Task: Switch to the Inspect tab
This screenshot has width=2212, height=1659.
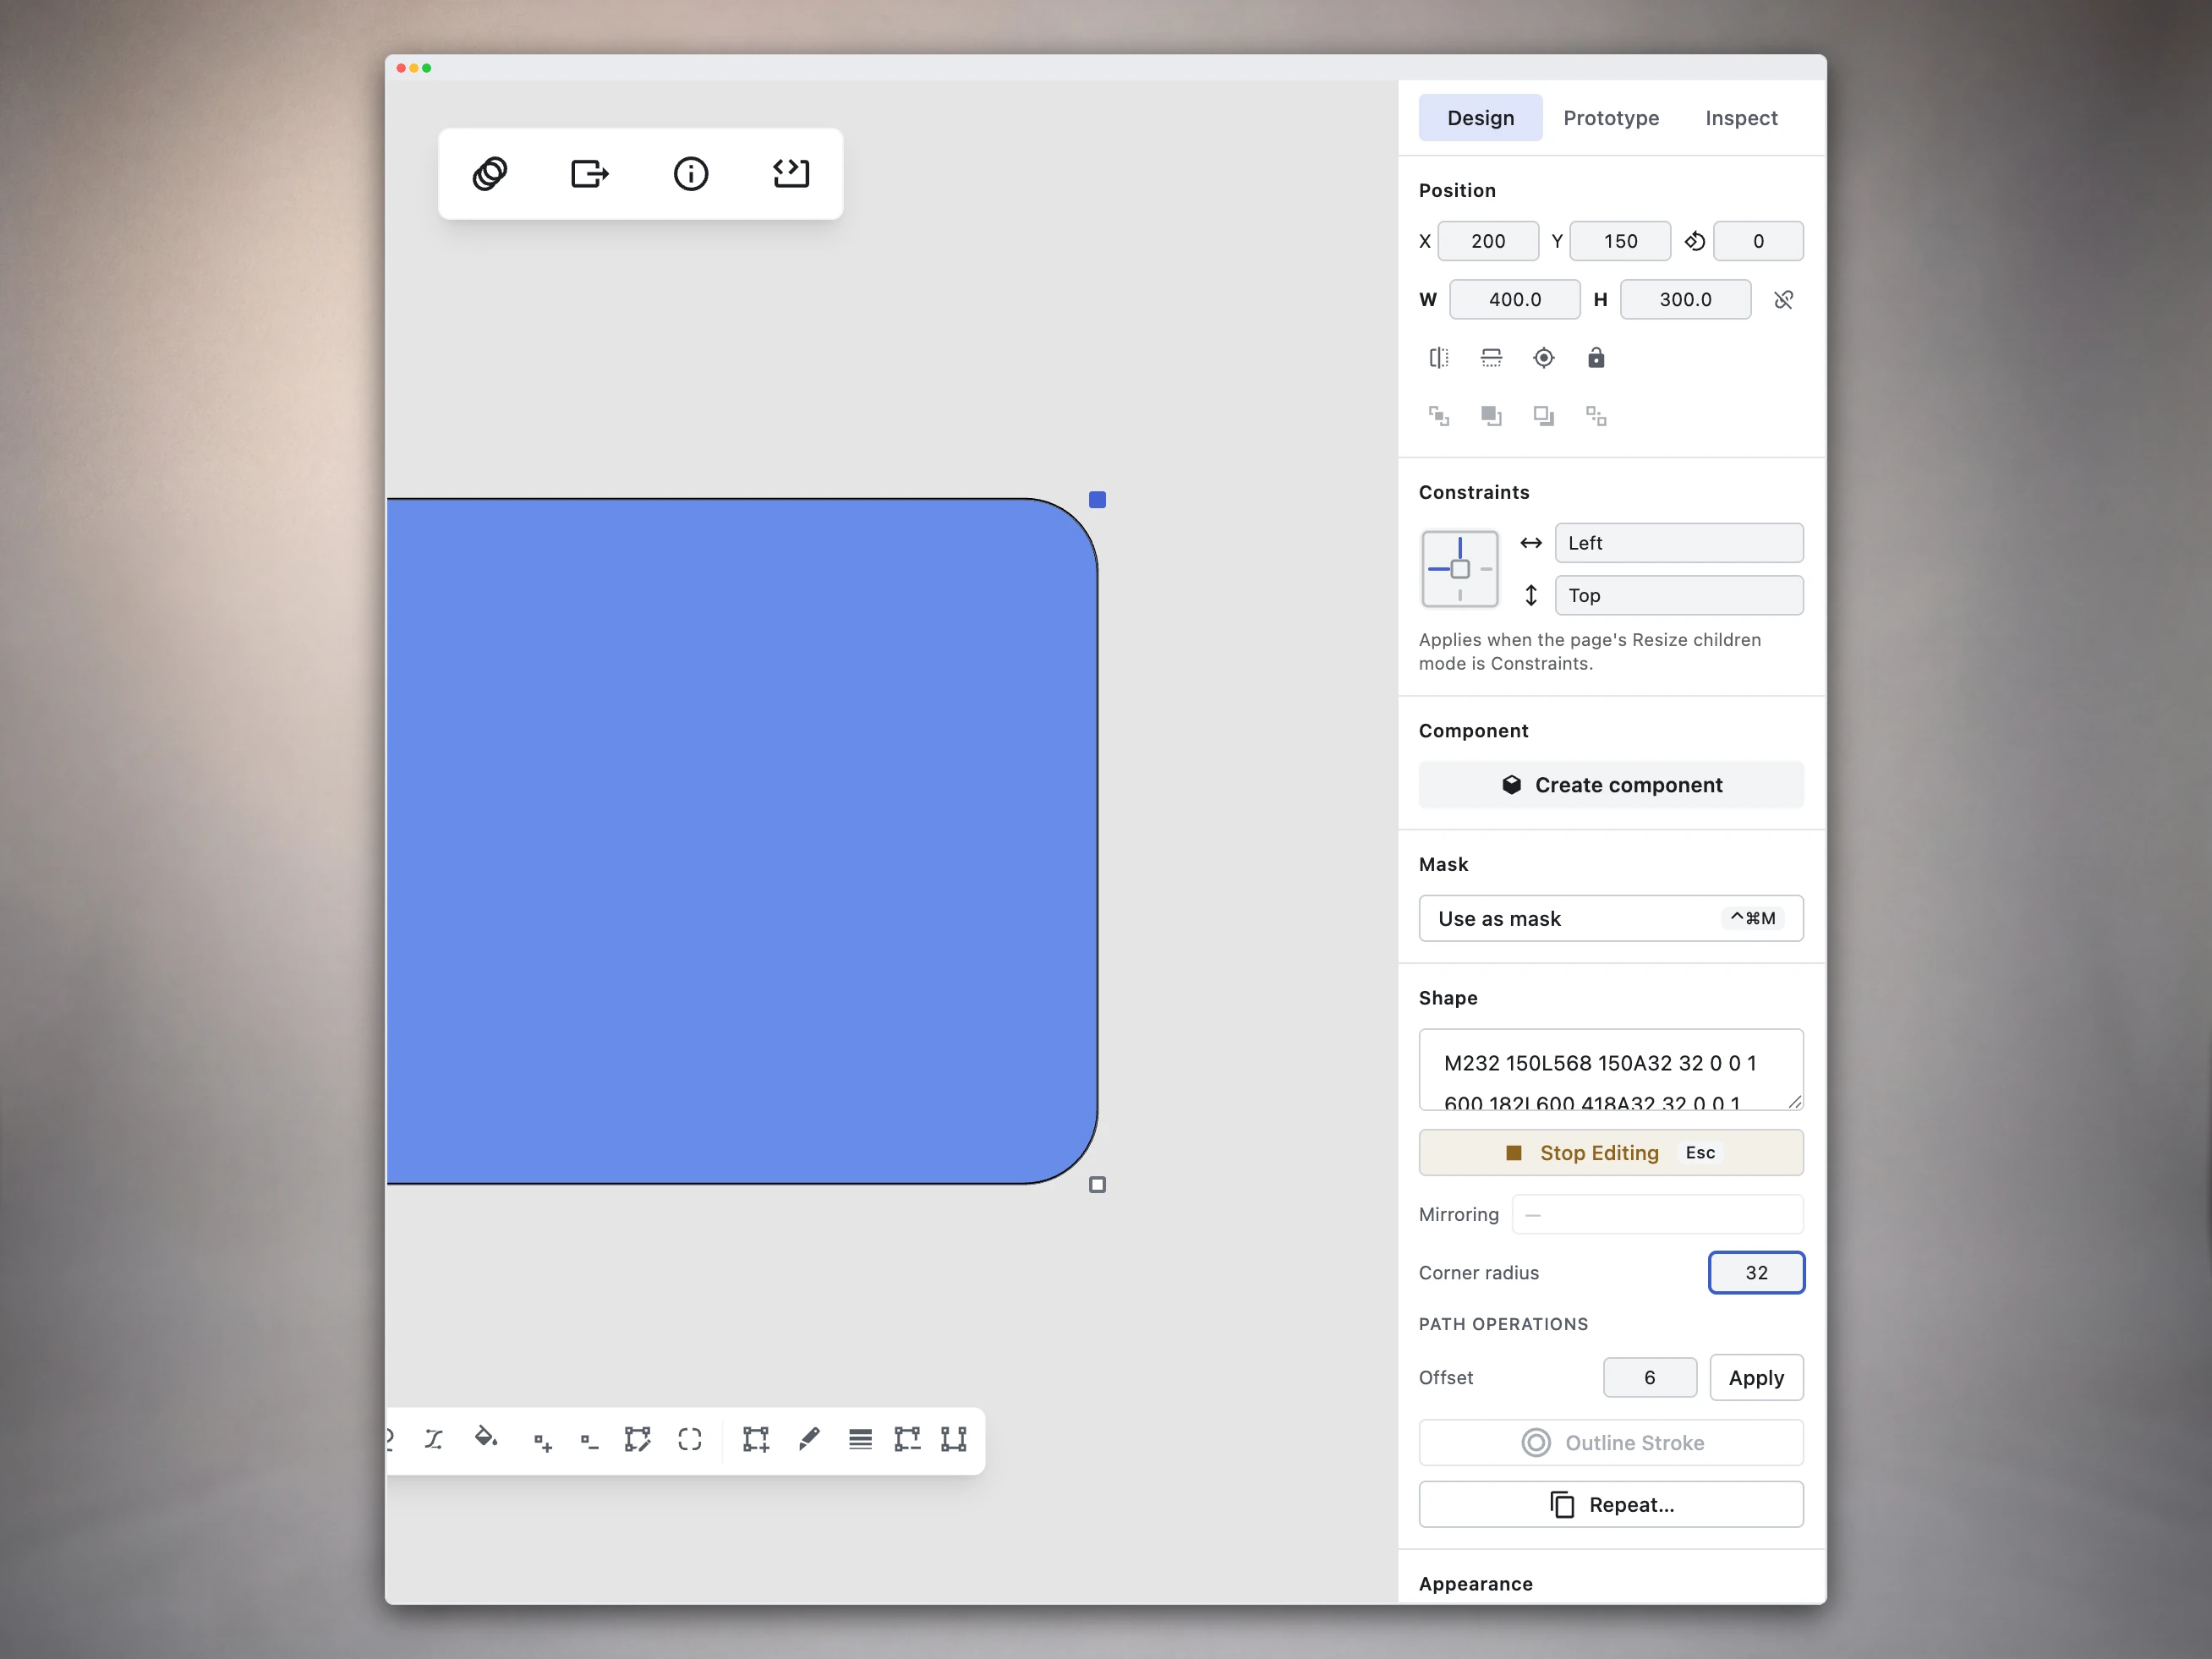Action: tap(1741, 118)
